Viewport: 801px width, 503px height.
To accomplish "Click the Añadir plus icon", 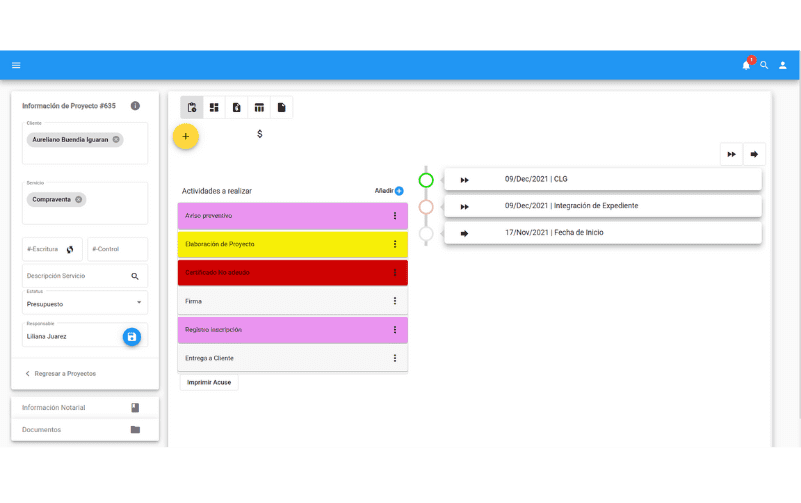I will coord(399,190).
